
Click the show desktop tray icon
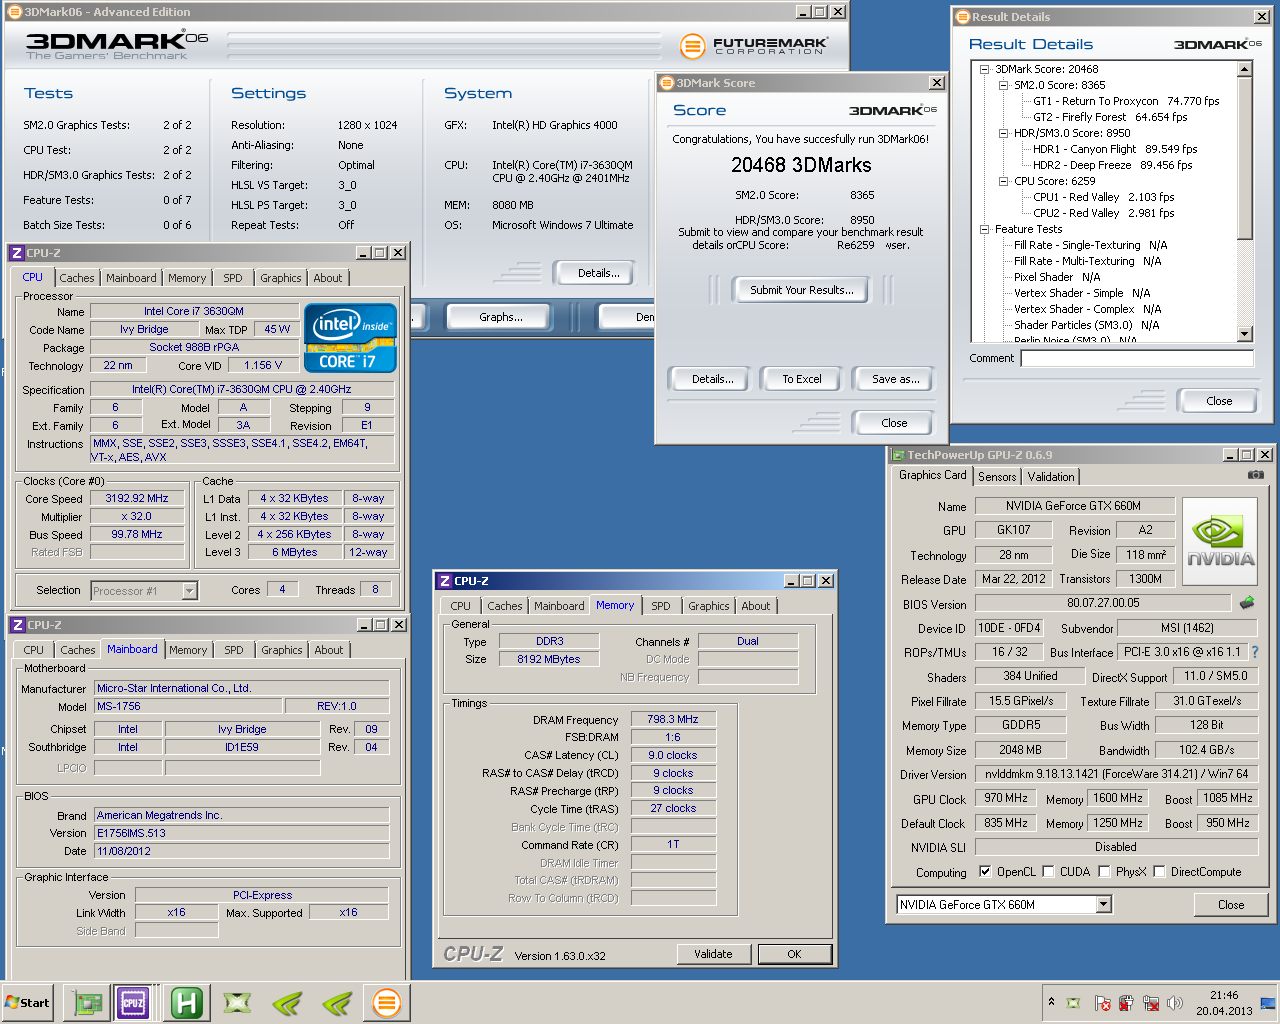(x=1268, y=1003)
